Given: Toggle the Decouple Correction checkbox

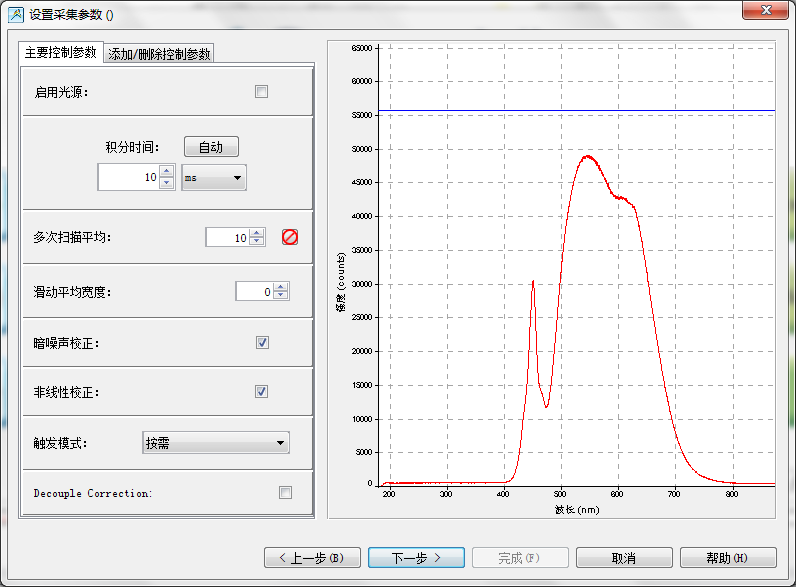Looking at the screenshot, I should 286,492.
